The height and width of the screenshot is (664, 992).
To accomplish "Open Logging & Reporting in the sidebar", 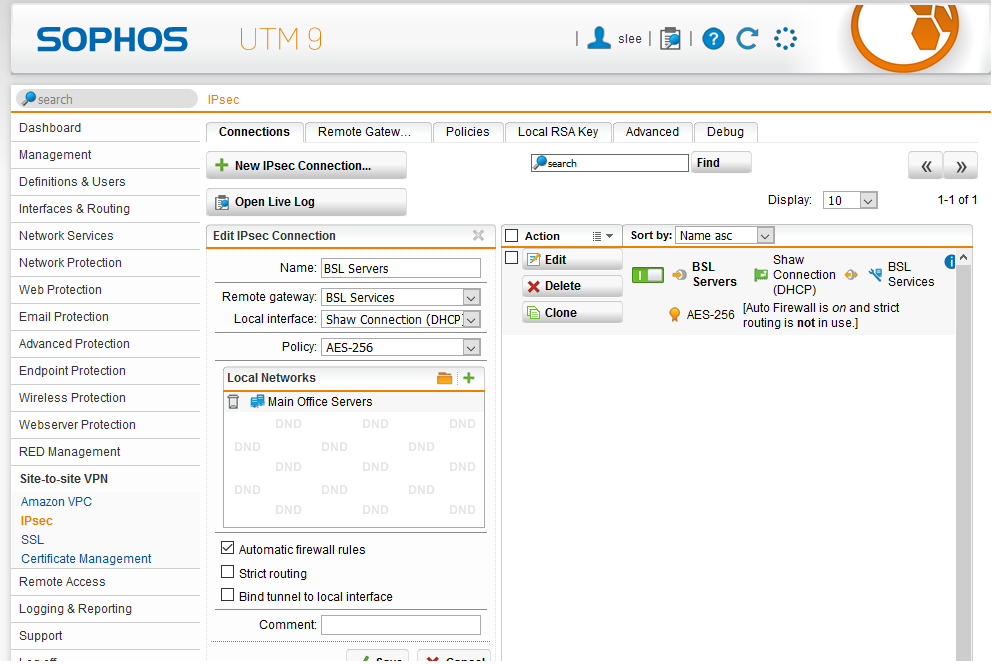I will (75, 609).
